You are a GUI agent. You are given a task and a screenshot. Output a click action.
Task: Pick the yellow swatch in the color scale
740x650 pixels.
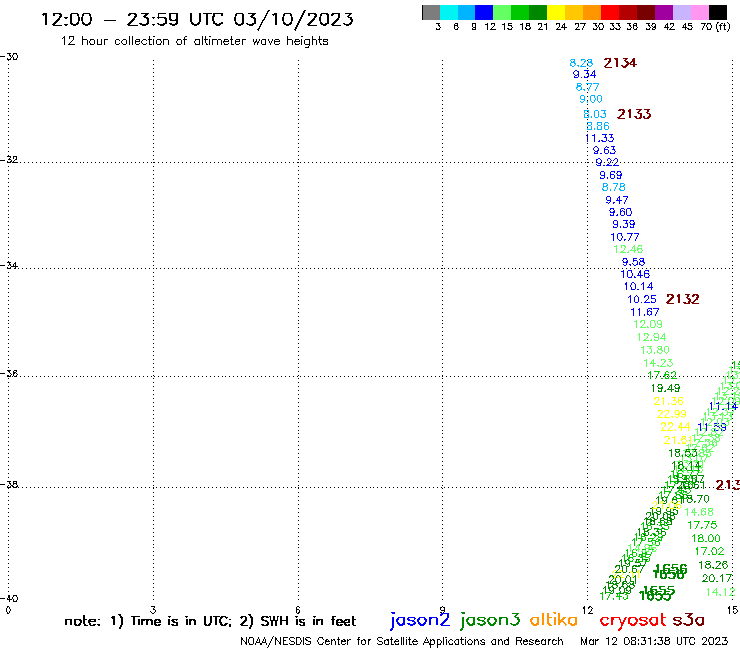click(x=556, y=12)
